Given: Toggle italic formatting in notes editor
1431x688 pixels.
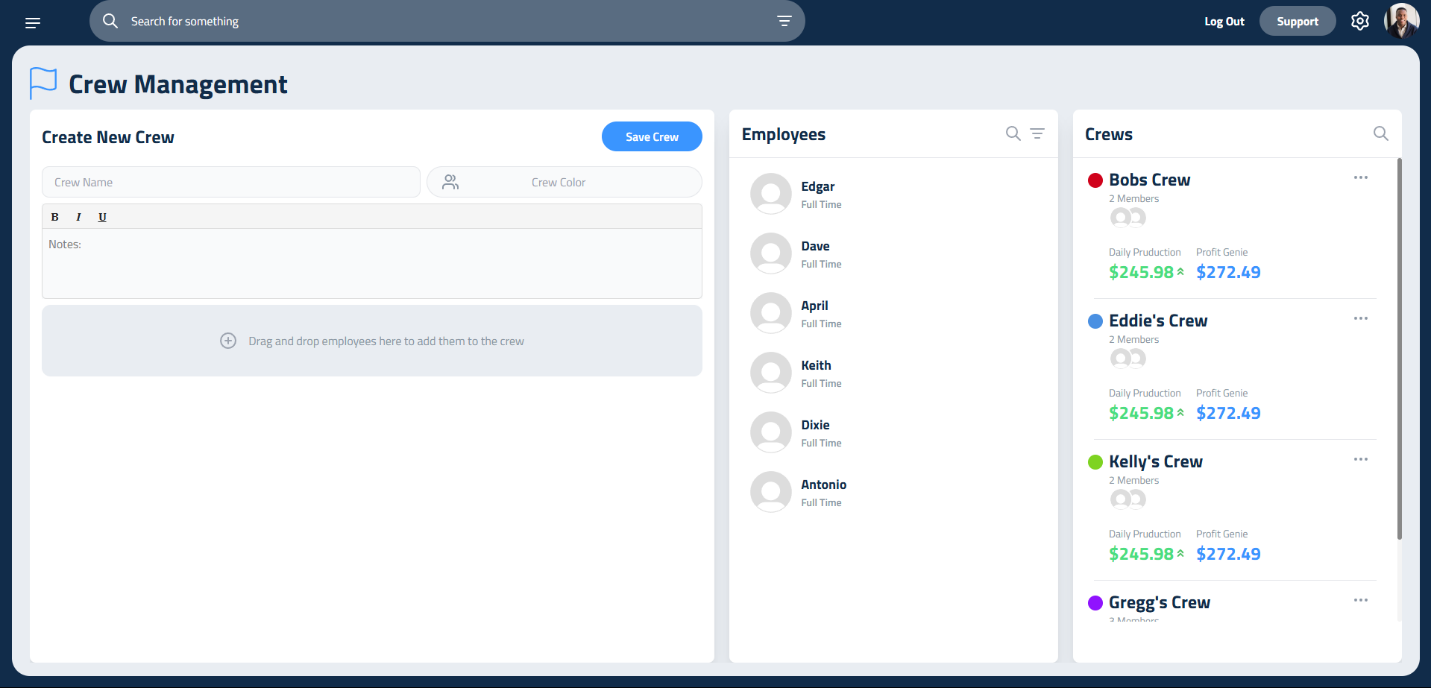Looking at the screenshot, I should pyautogui.click(x=78, y=217).
